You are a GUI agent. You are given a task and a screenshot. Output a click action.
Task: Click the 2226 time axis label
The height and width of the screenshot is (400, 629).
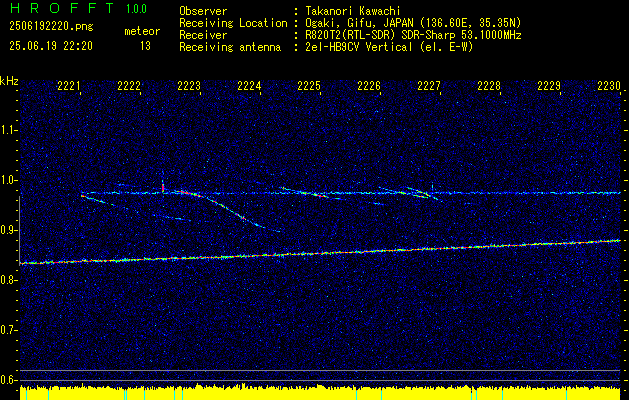(x=369, y=85)
